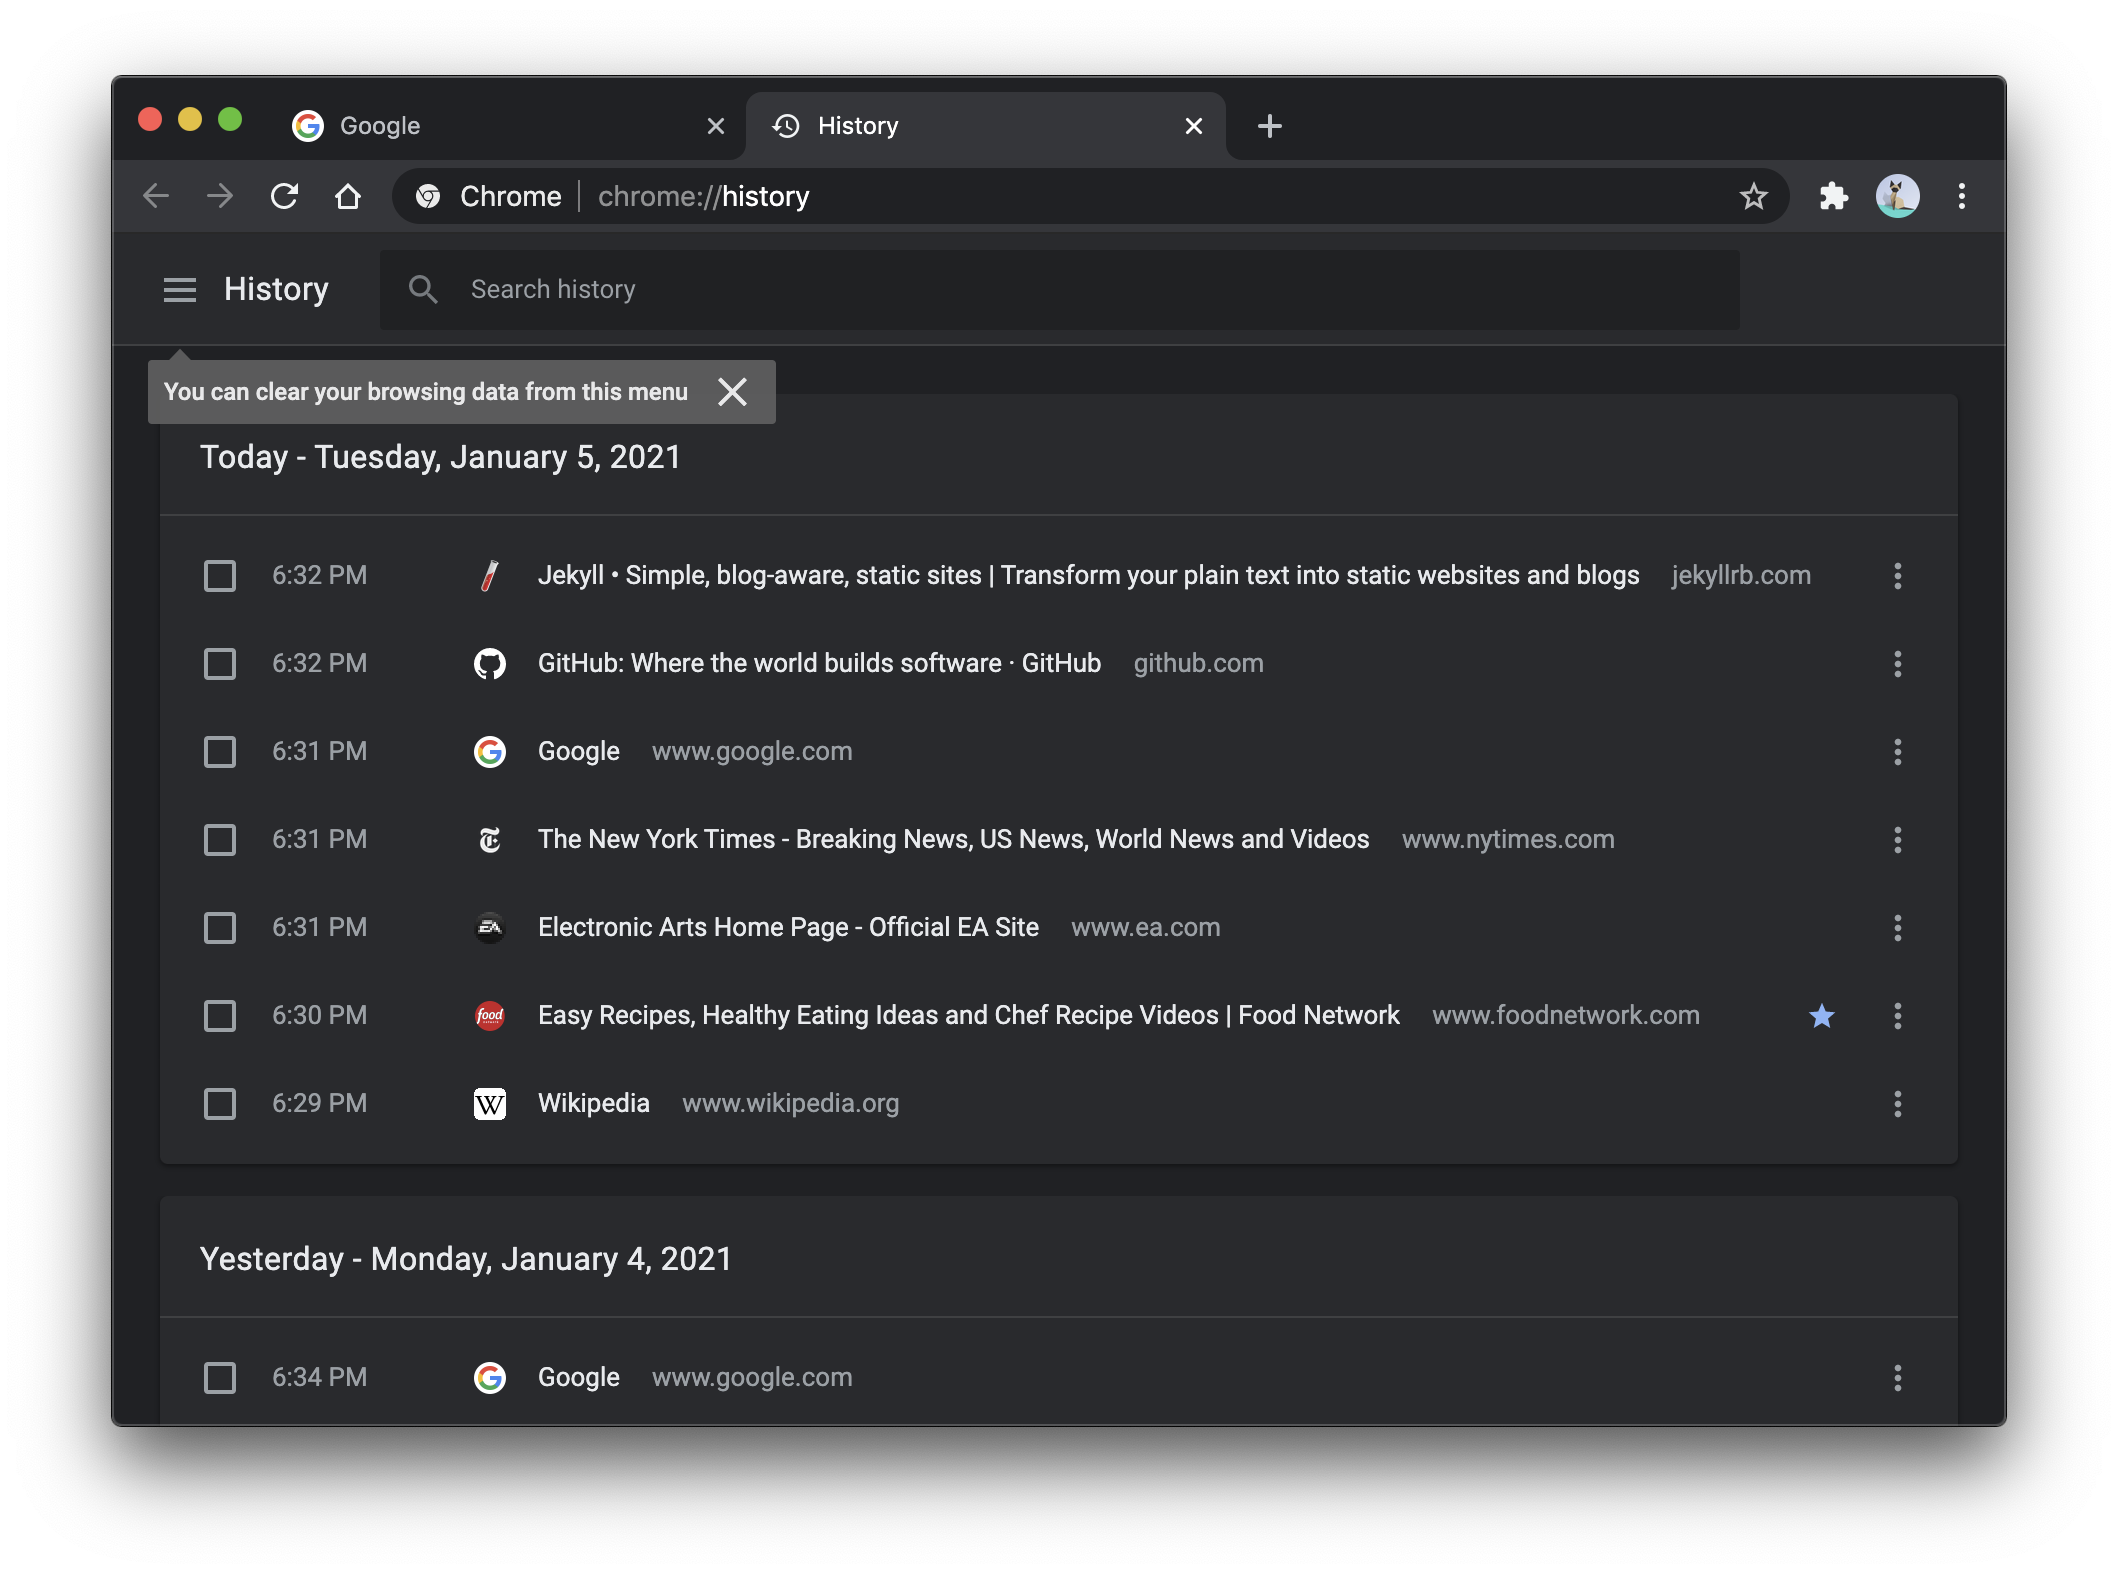Open more actions for GitHub entry
2118x1574 pixels.
tap(1897, 663)
